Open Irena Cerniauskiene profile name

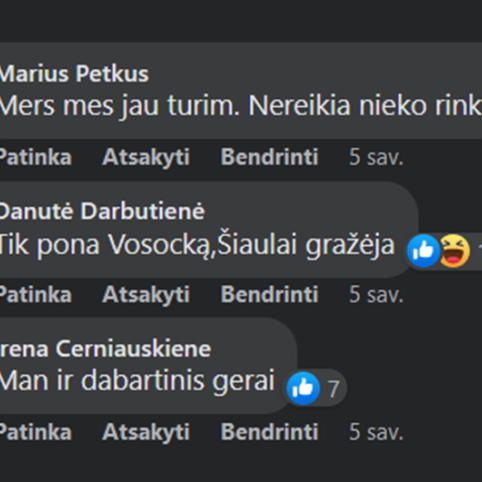coord(105,349)
